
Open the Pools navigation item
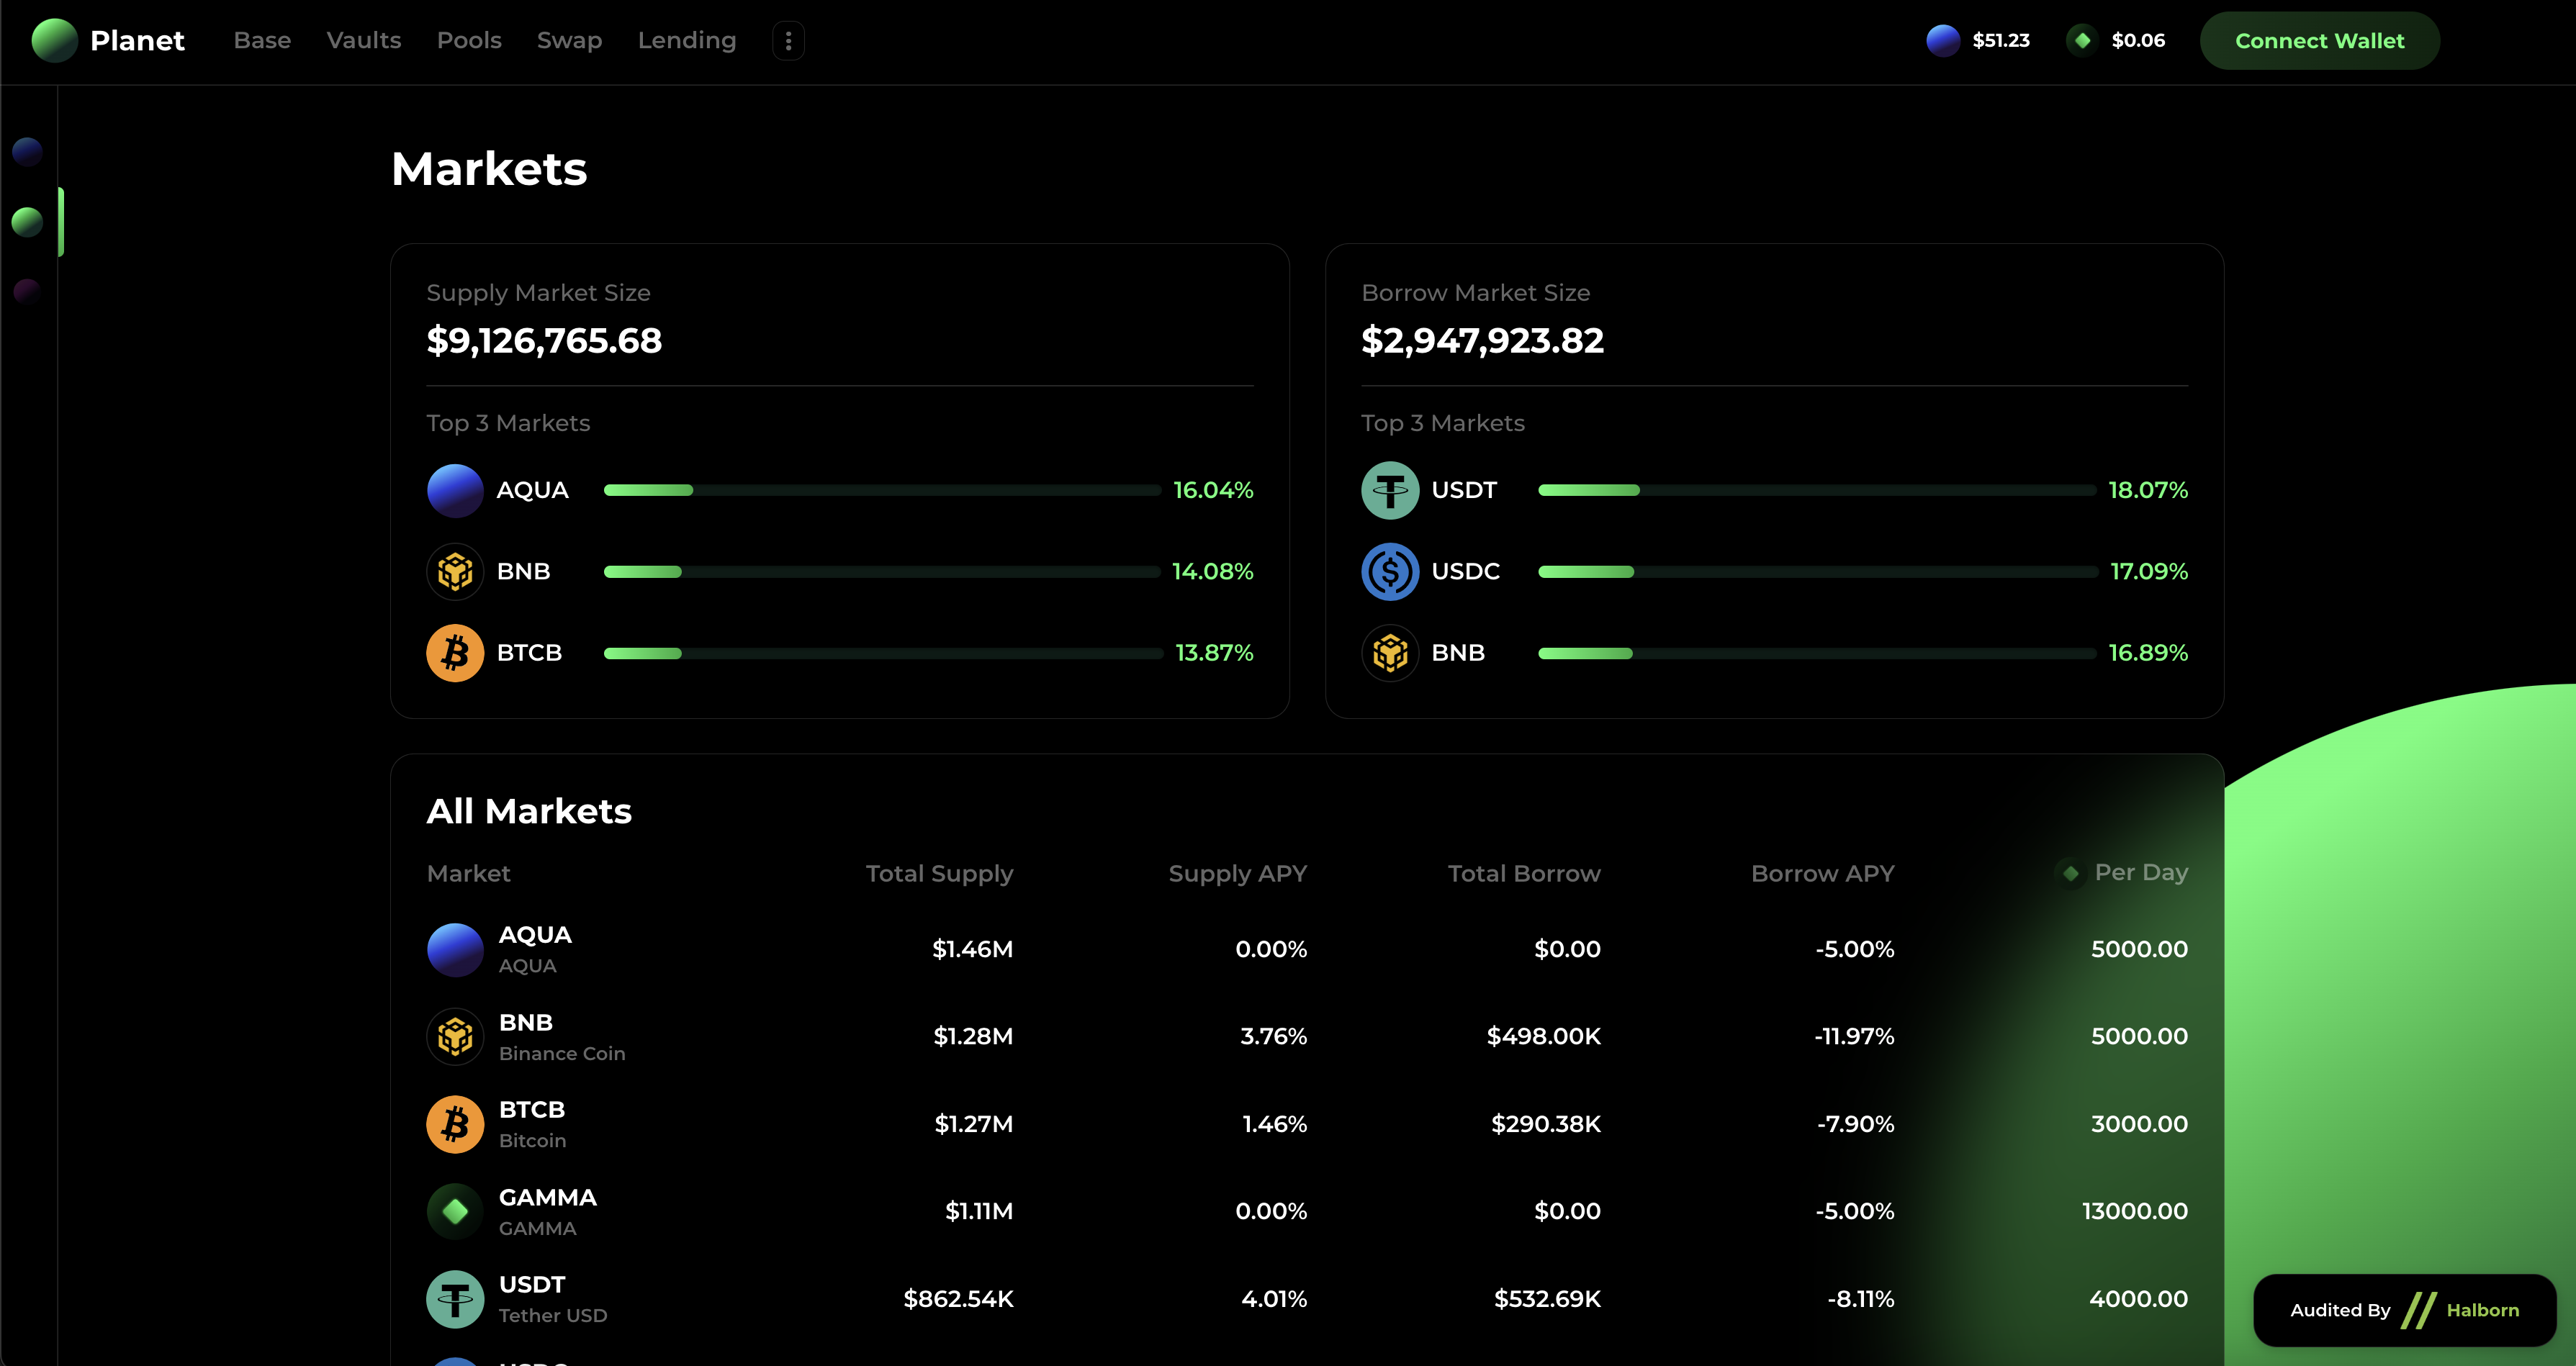point(468,41)
